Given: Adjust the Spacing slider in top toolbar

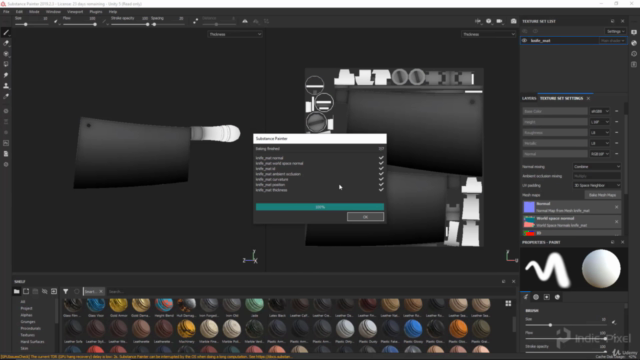Looking at the screenshot, I should click(x=167, y=24).
